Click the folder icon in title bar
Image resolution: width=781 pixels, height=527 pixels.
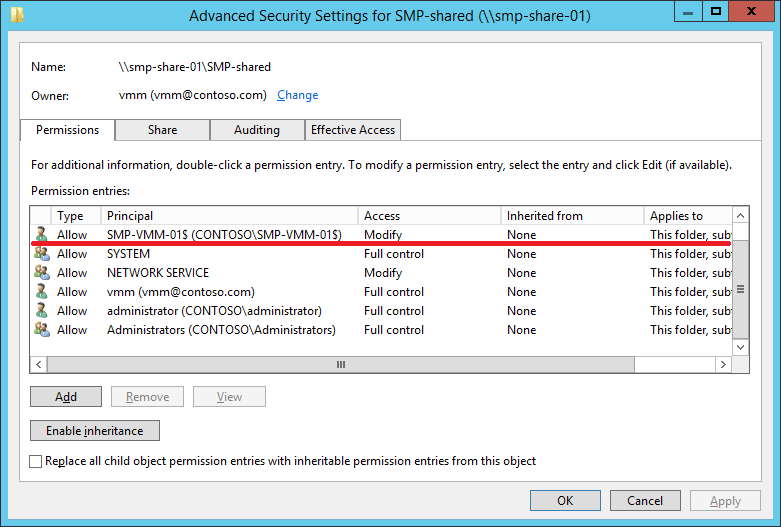coord(17,14)
